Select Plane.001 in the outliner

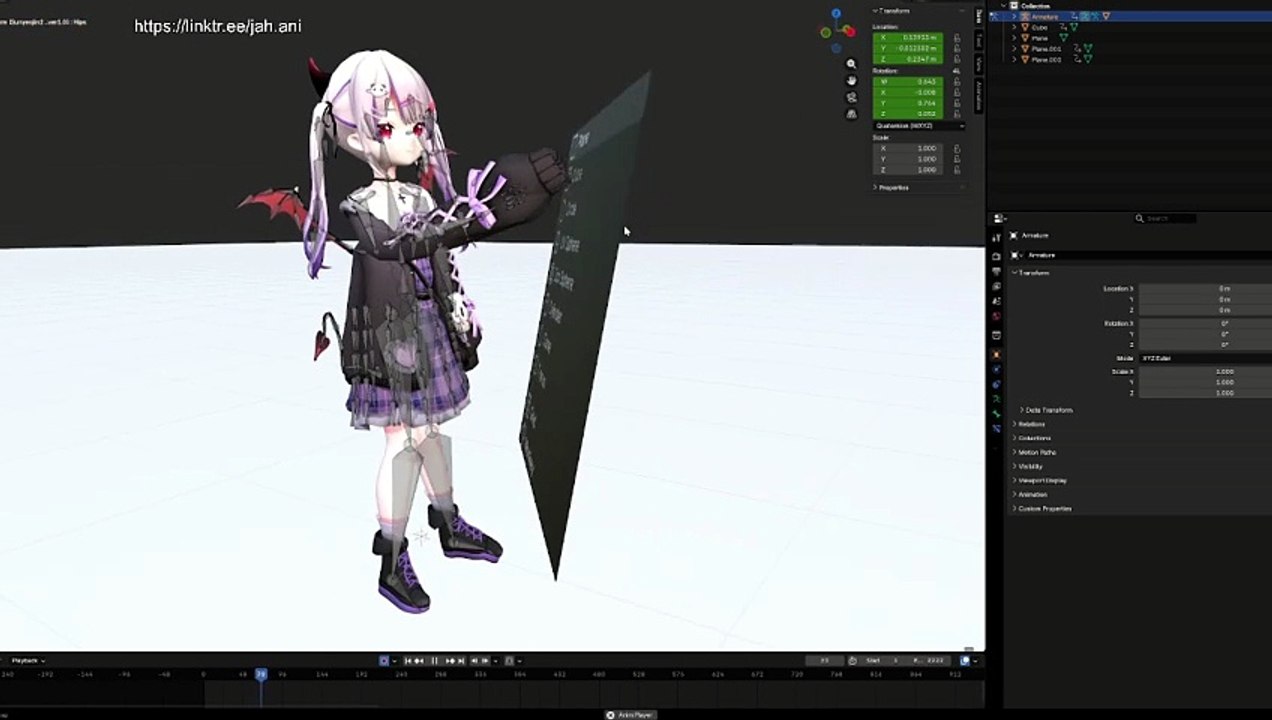pos(1046,49)
